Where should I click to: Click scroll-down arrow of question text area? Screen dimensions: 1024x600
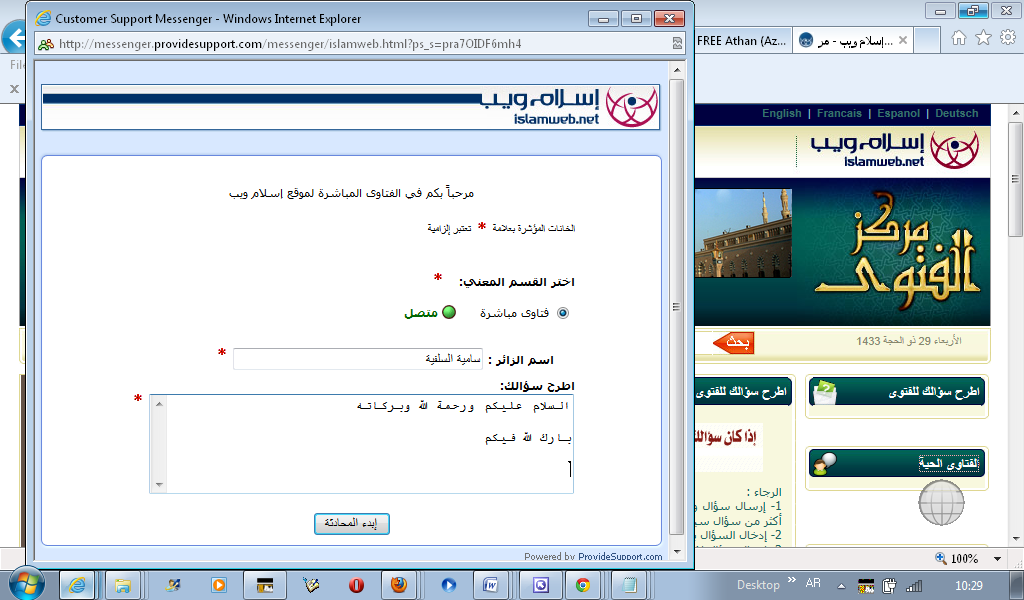pyautogui.click(x=159, y=484)
